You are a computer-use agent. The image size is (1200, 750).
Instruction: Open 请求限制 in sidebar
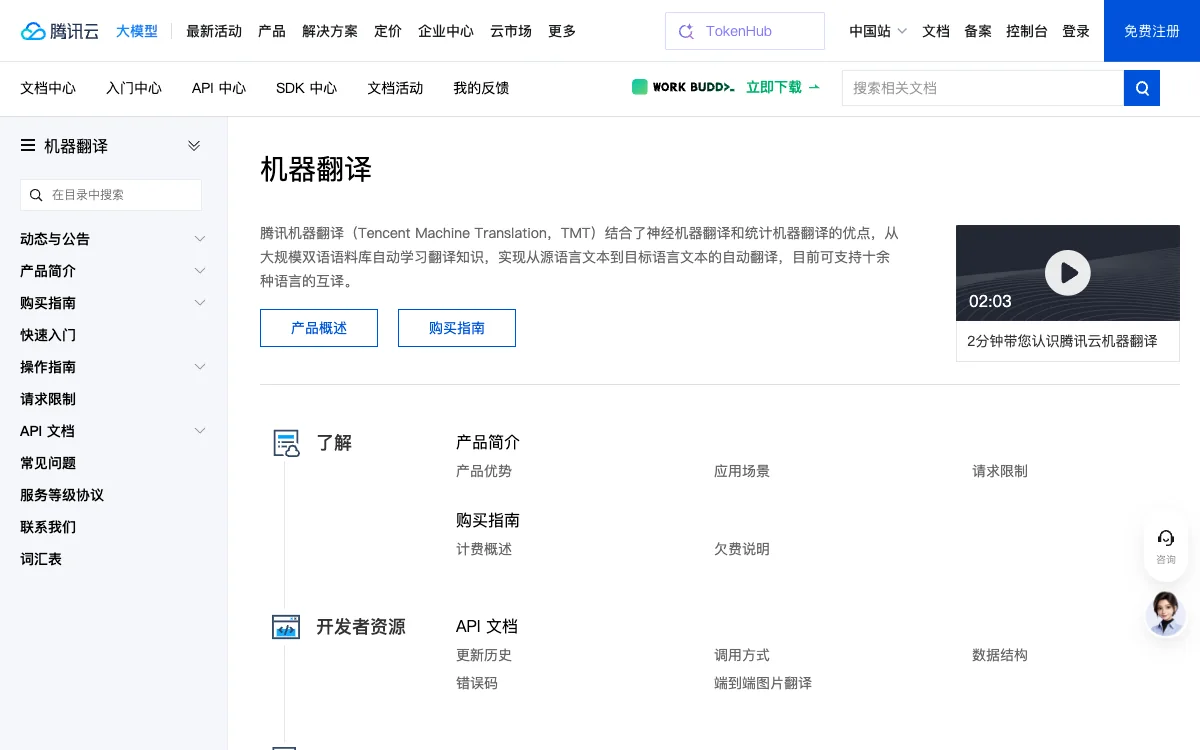point(48,399)
